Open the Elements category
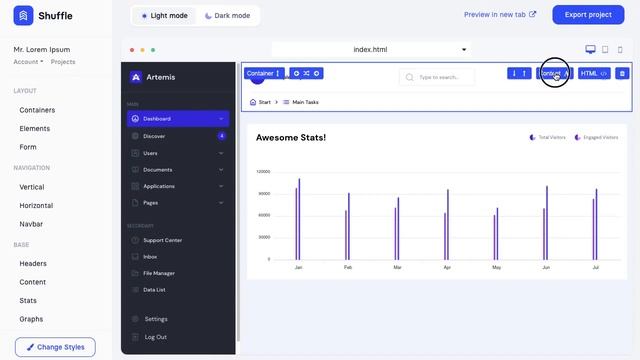The image size is (640, 360). tap(35, 129)
